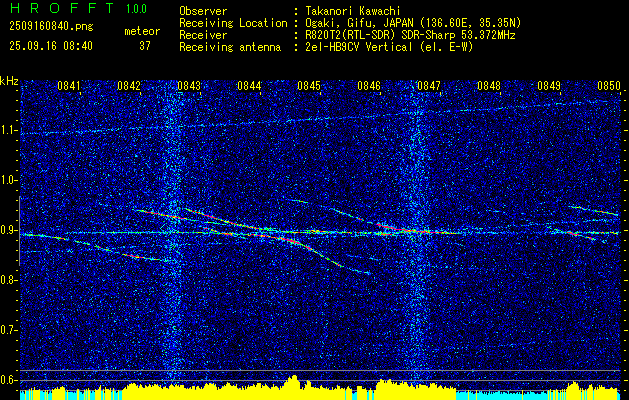Screen dimensions: 629x400
Task: Click time marker 0841
Action: tap(69, 86)
